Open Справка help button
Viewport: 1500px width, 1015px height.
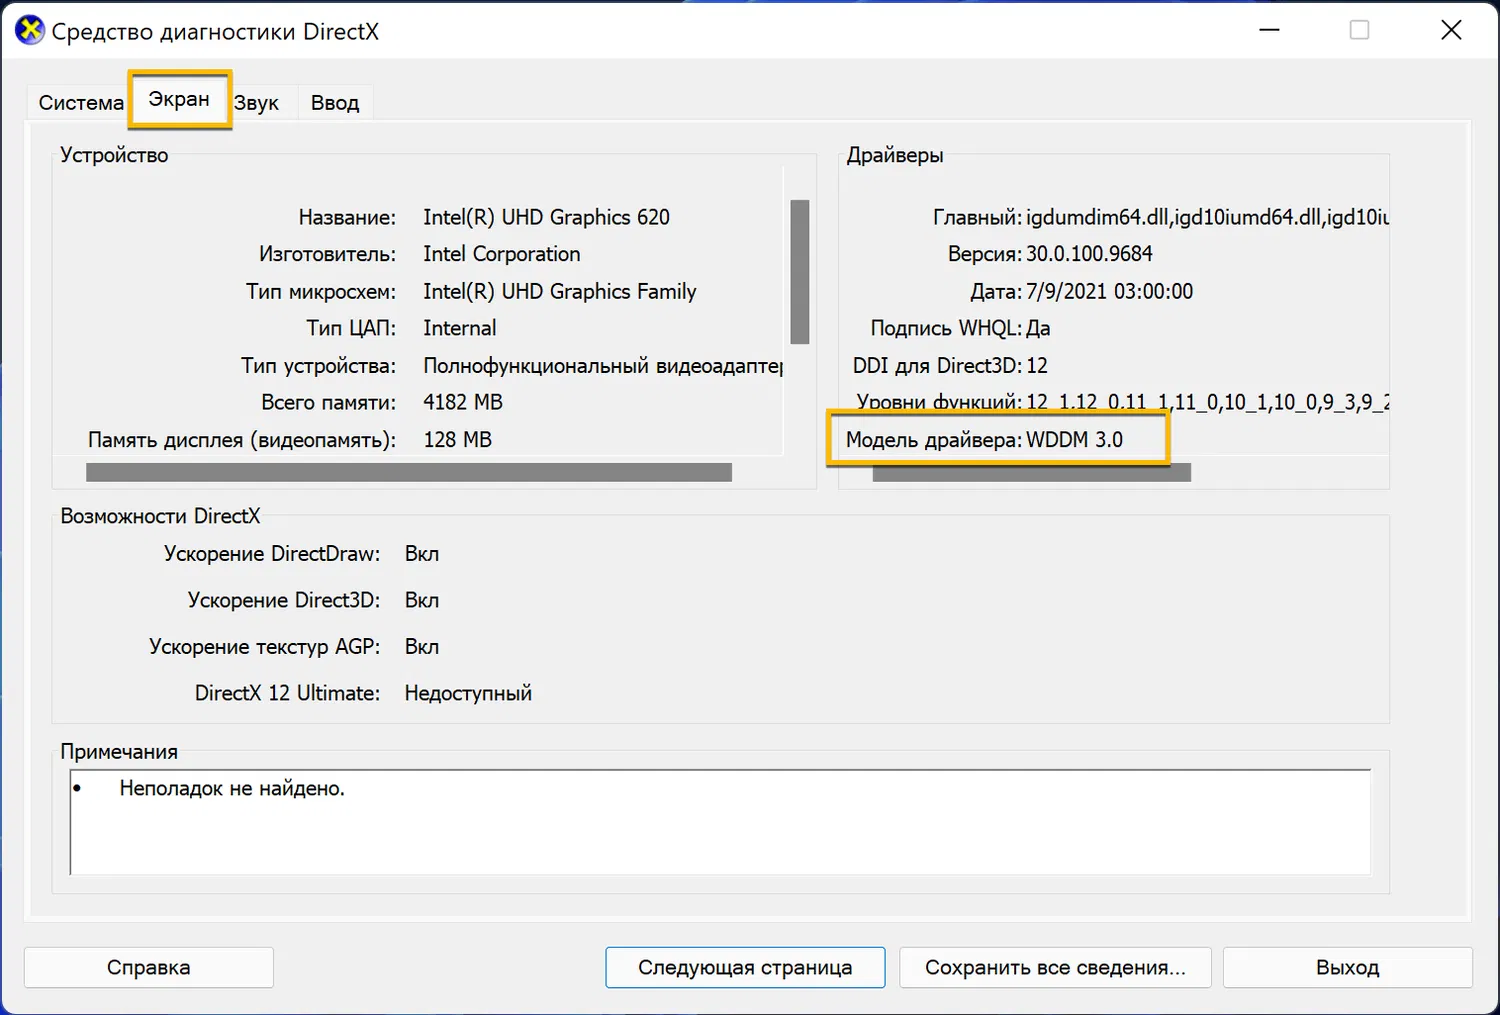click(x=149, y=967)
